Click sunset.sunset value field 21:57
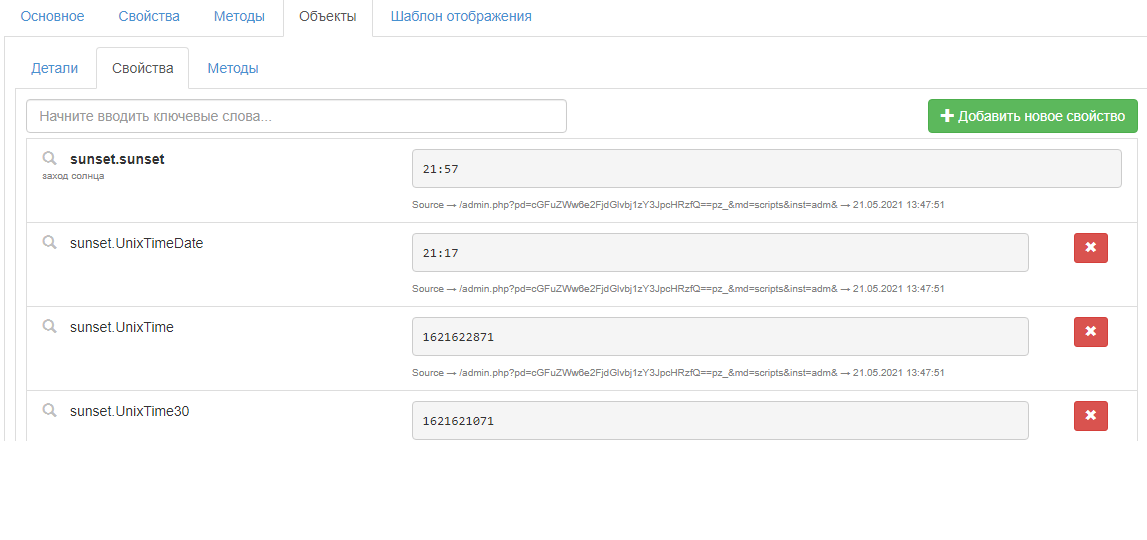1147x540 pixels. click(x=767, y=168)
